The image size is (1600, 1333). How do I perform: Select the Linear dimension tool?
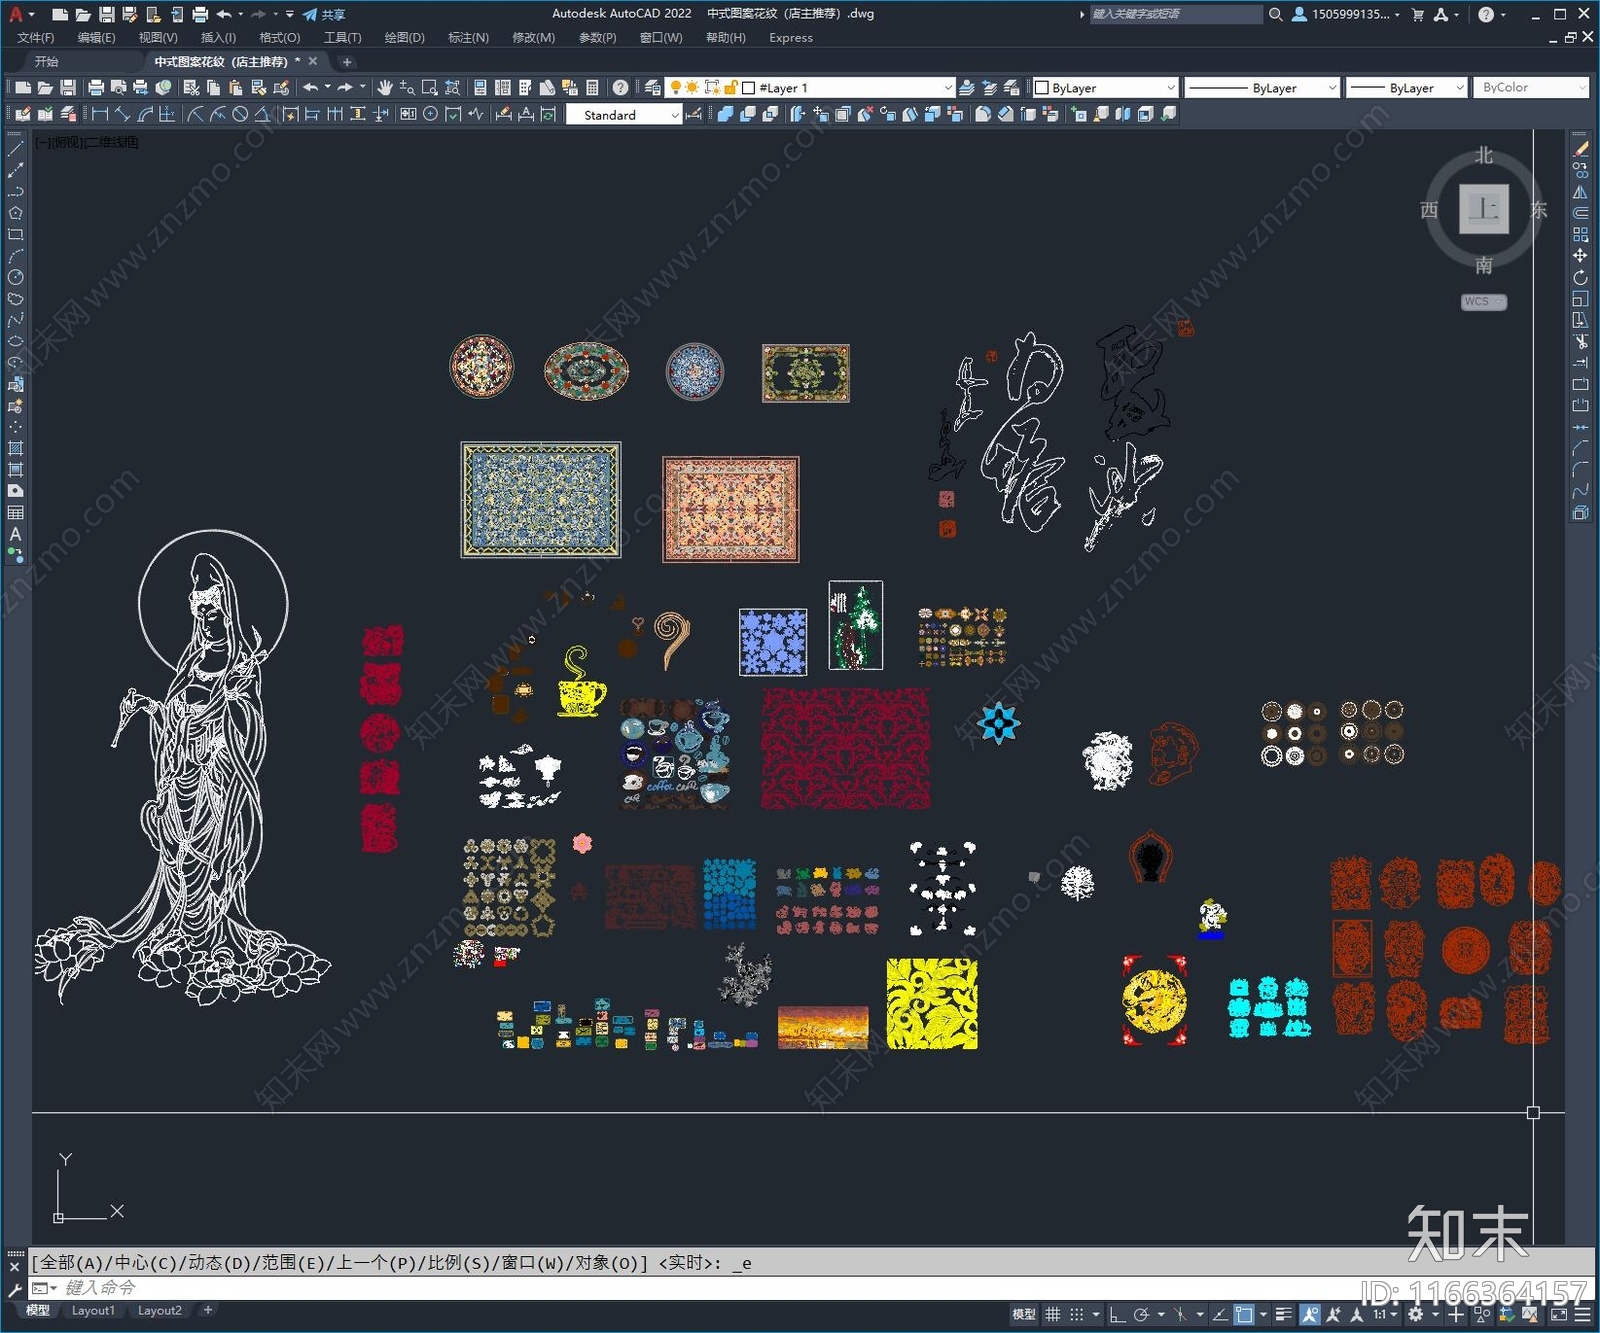[x=99, y=114]
